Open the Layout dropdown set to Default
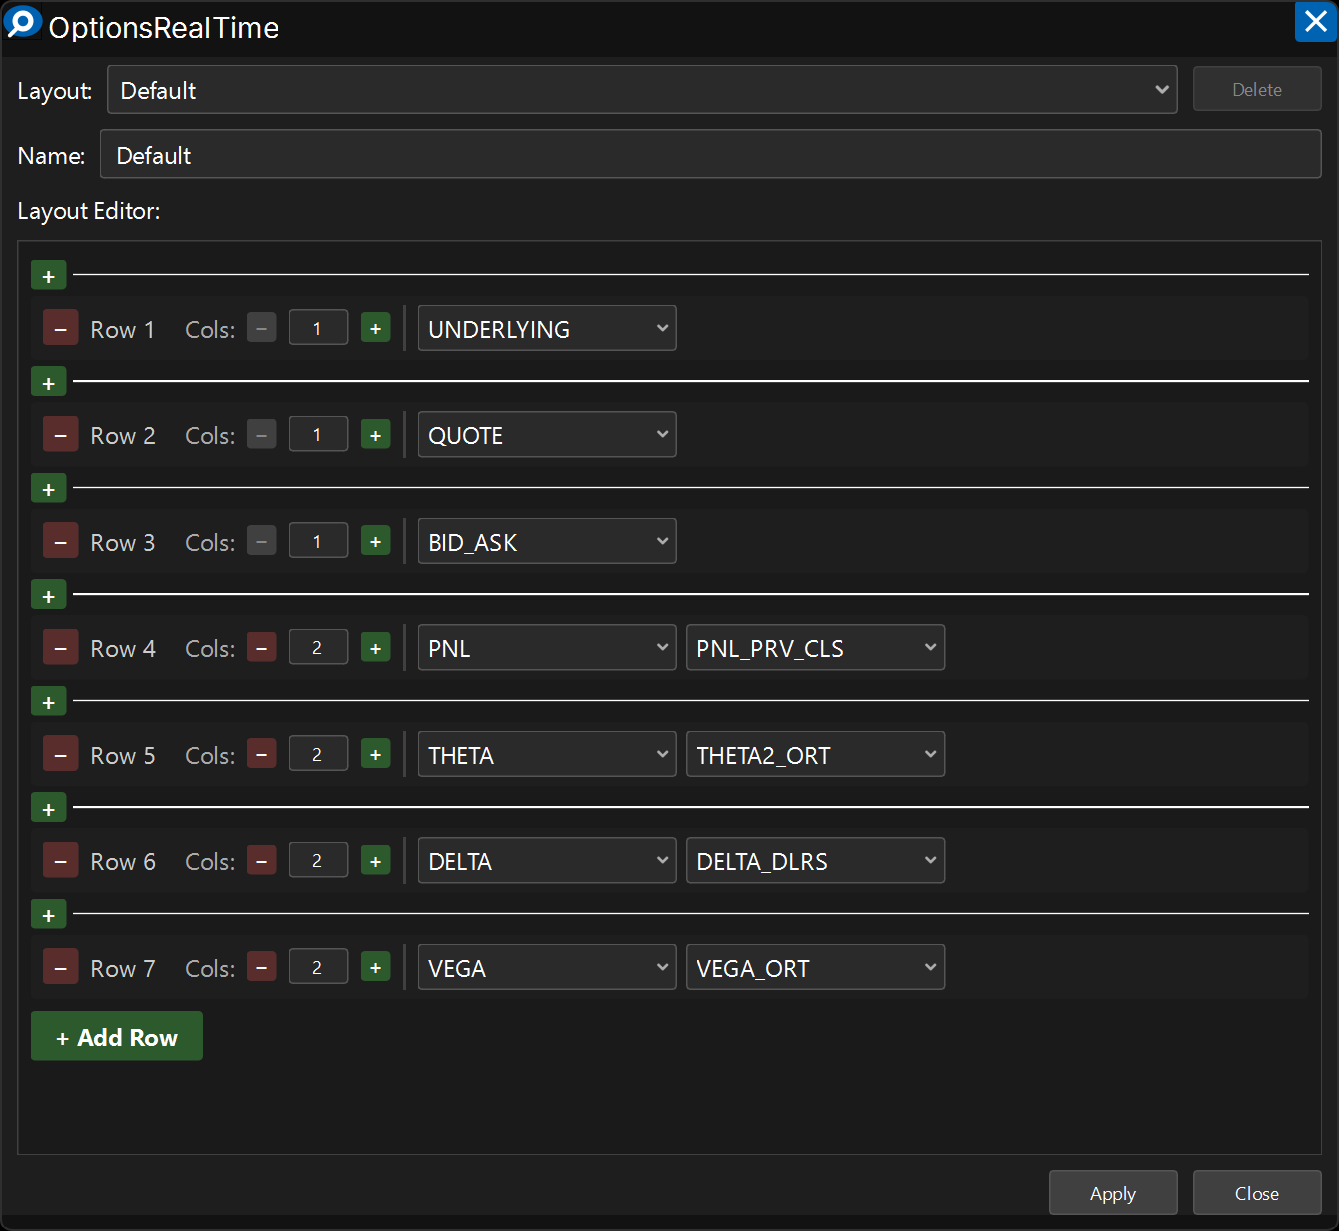Screen dimensions: 1339x1231 point(641,90)
